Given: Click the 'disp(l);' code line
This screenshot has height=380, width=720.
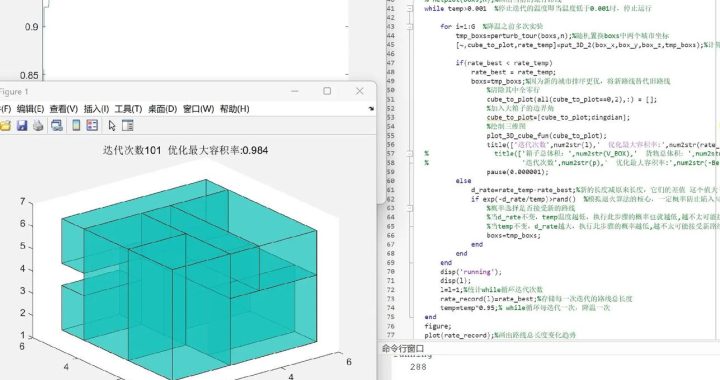Looking at the screenshot, I should pos(456,280).
